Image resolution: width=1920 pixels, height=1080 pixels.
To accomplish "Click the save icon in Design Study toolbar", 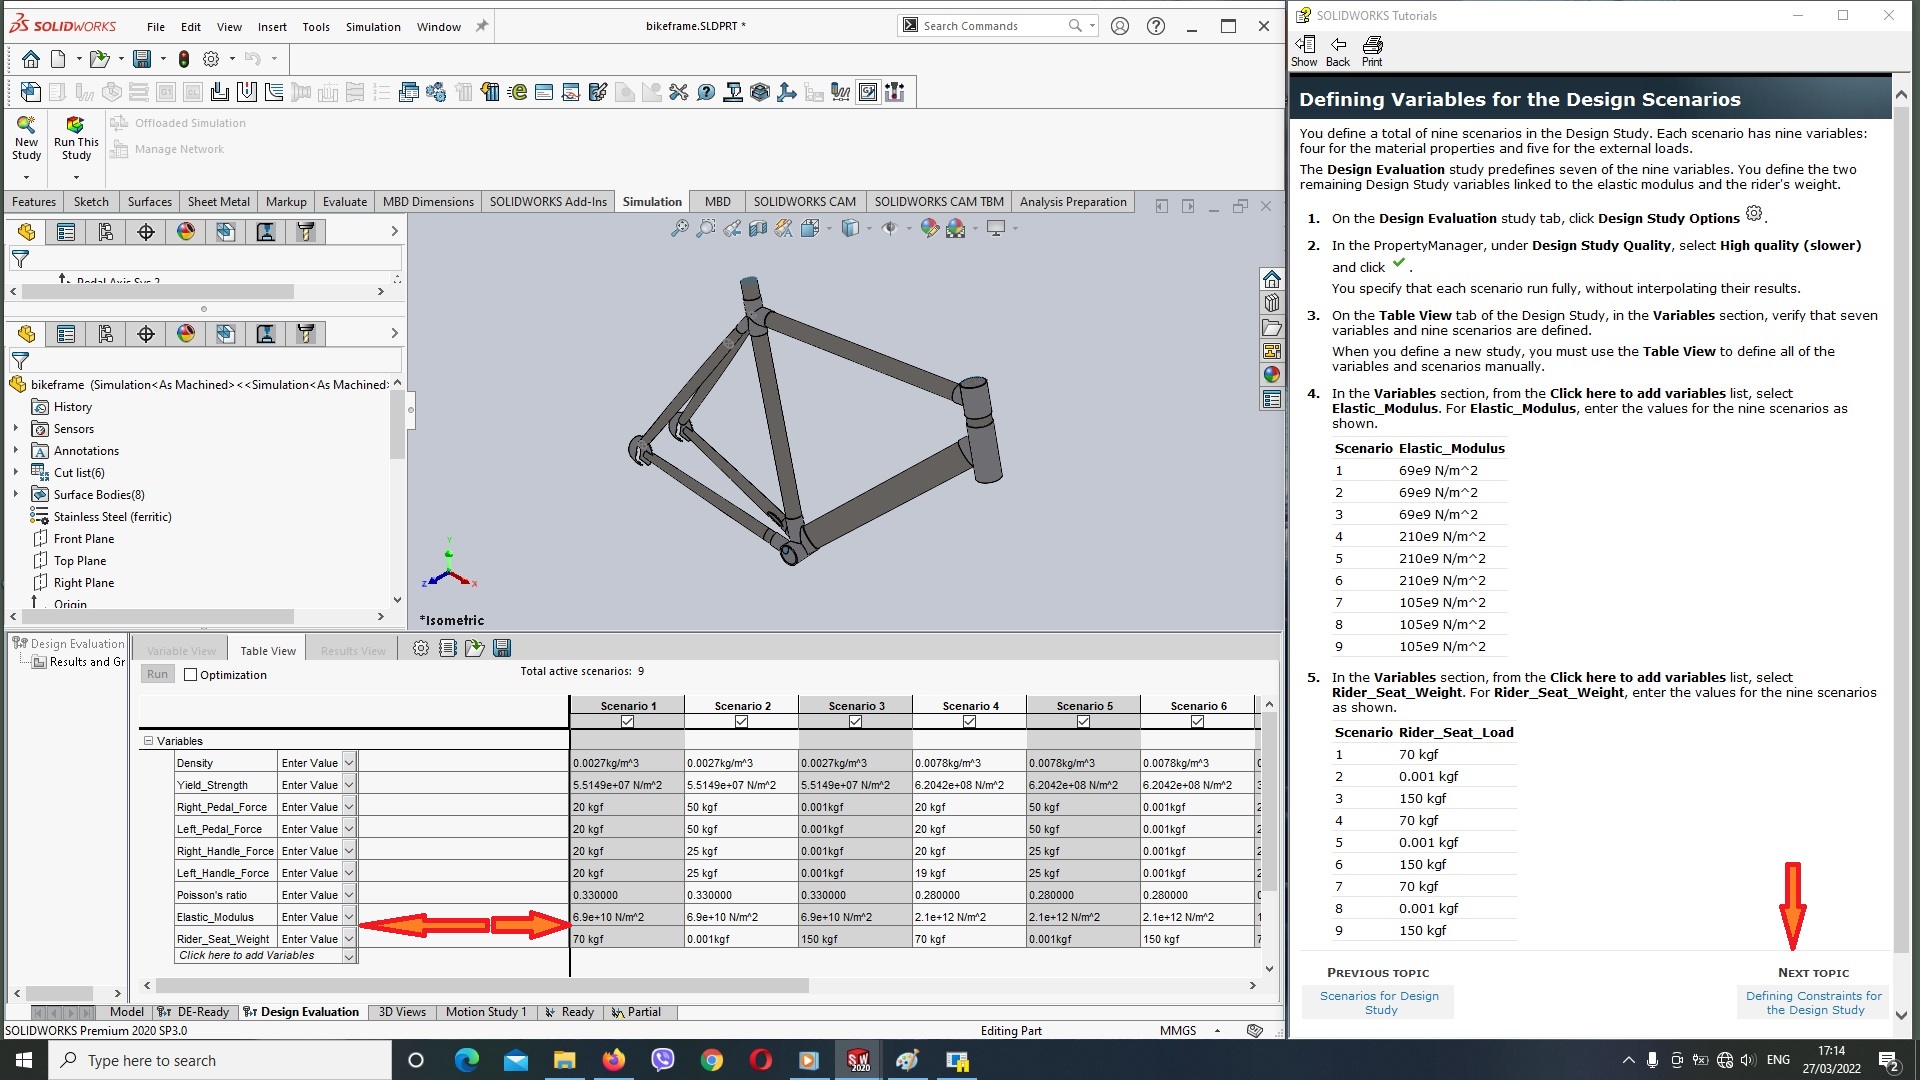I will 502,648.
